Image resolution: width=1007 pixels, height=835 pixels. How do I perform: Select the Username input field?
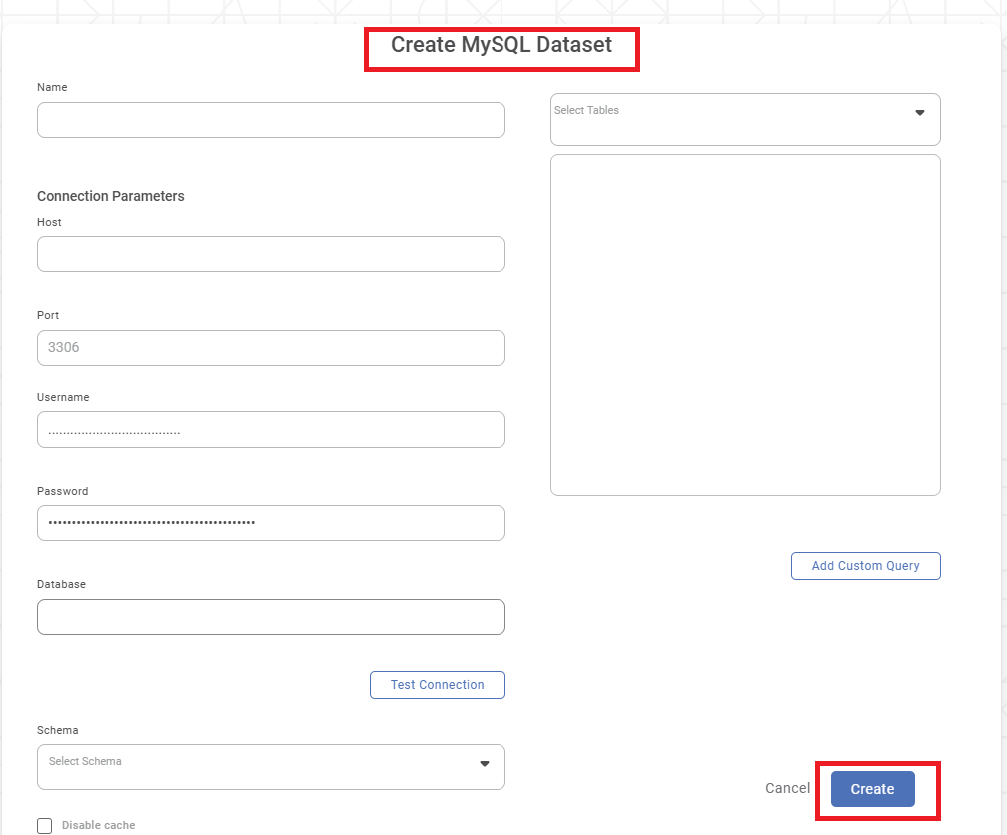270,430
